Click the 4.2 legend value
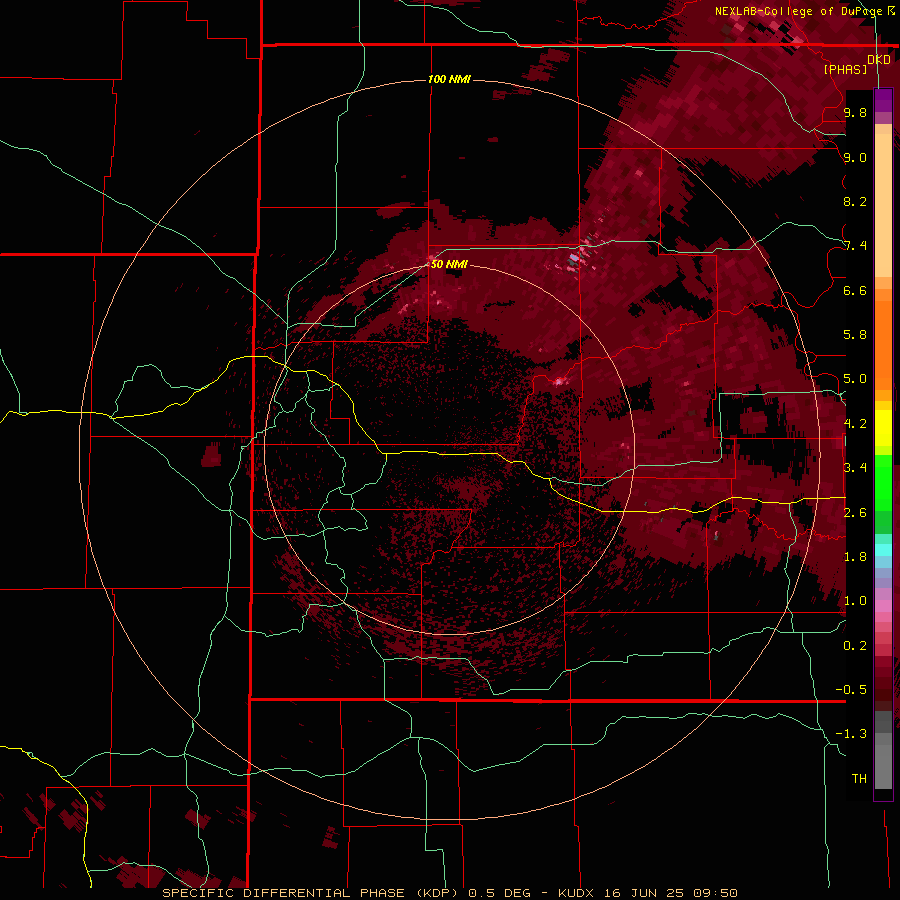 click(x=855, y=424)
